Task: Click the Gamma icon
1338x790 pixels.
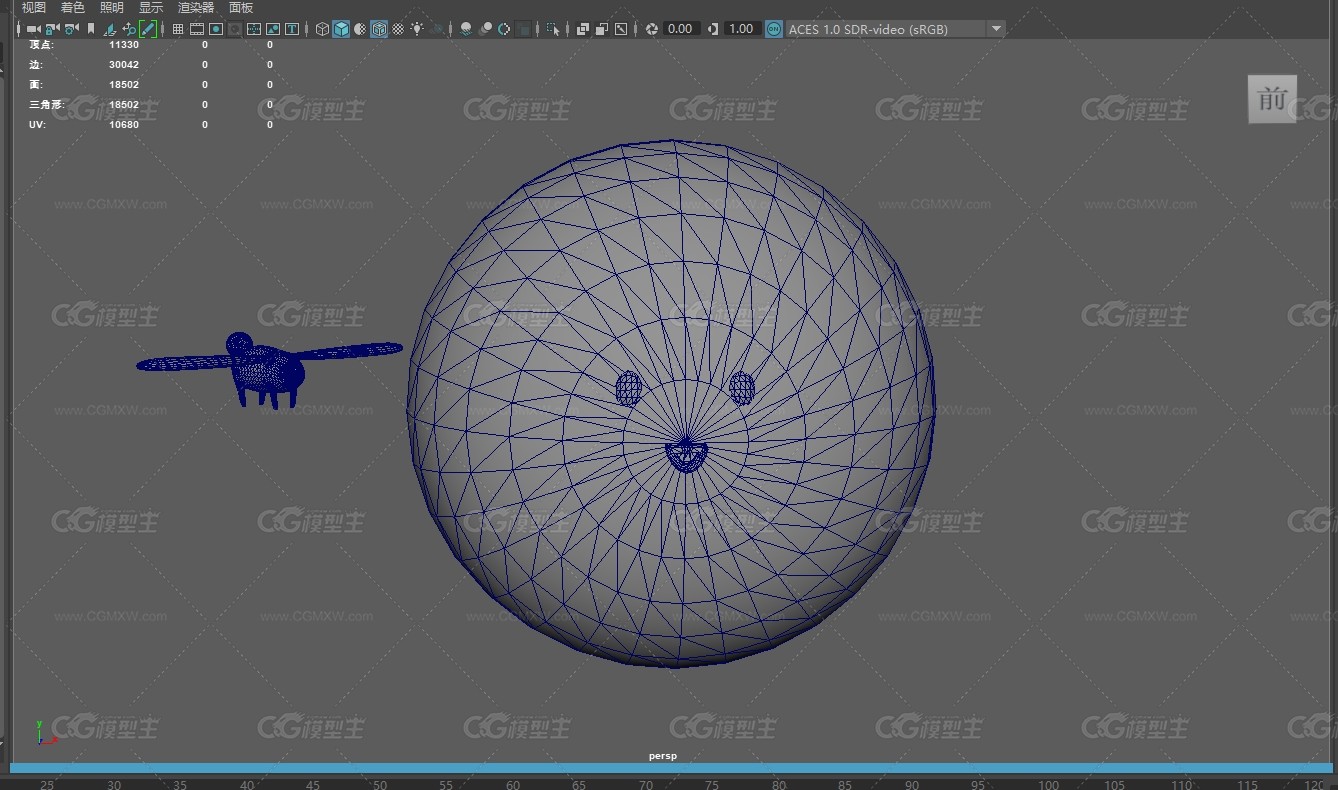Action: coord(713,29)
